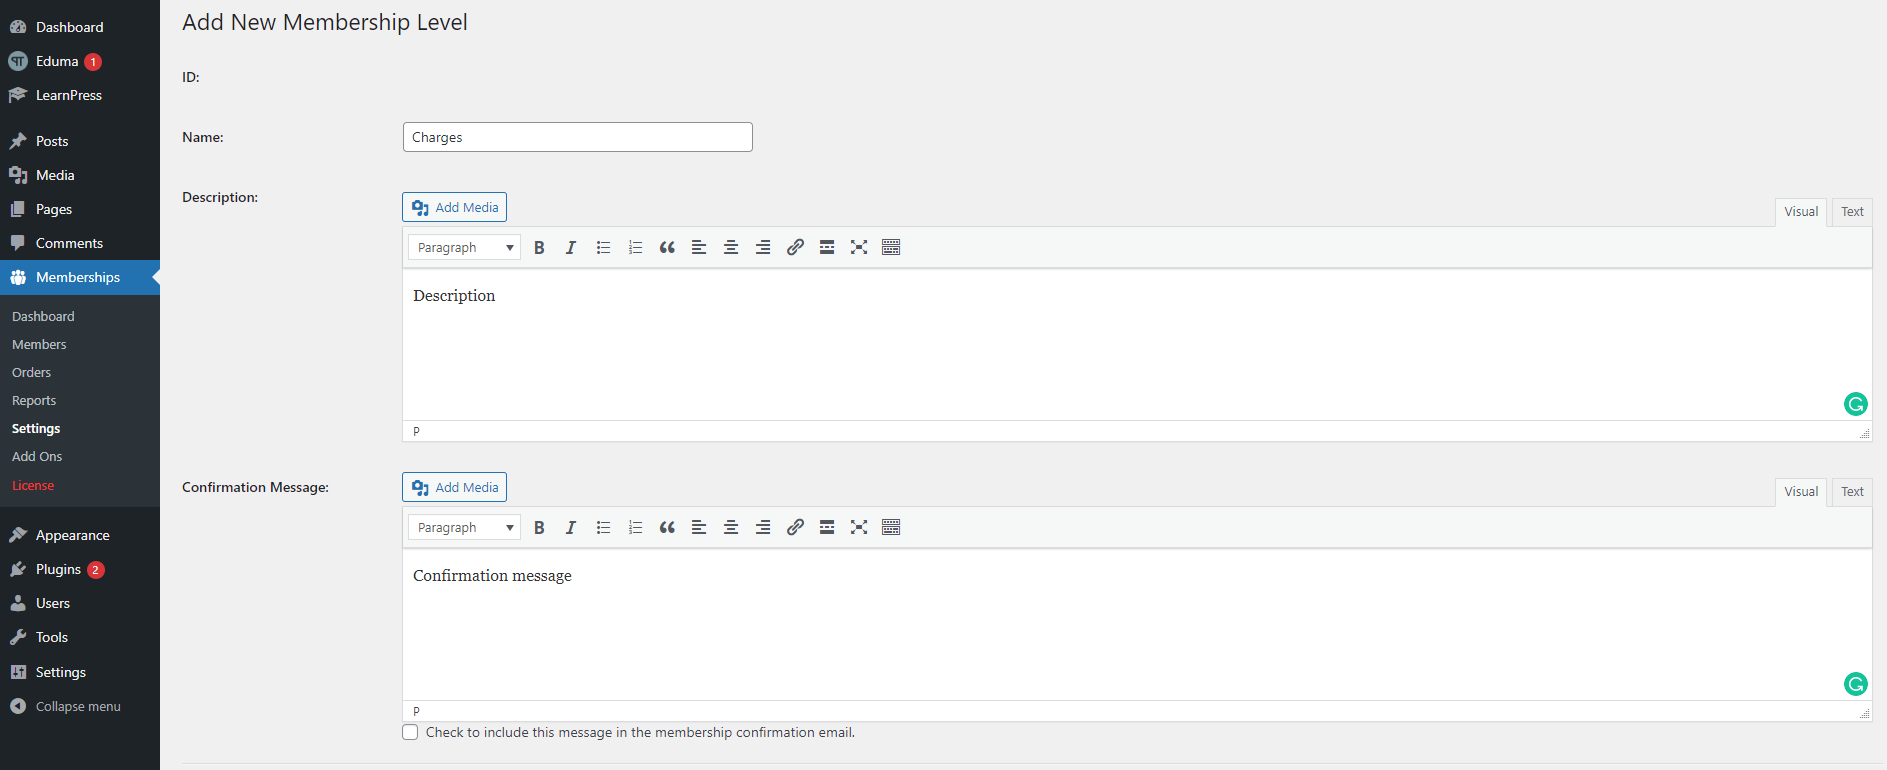Image resolution: width=1887 pixels, height=770 pixels.
Task: Open the Plugins sidebar menu
Action: 80,569
